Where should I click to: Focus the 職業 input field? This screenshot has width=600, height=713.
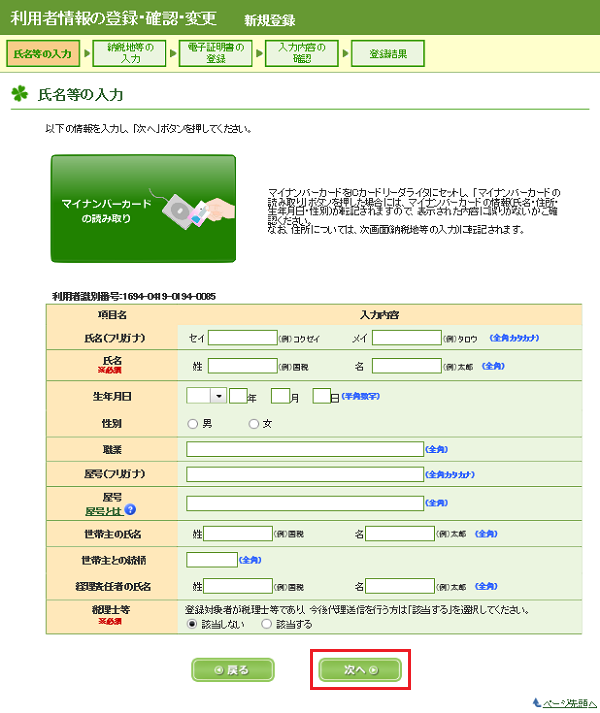305,449
